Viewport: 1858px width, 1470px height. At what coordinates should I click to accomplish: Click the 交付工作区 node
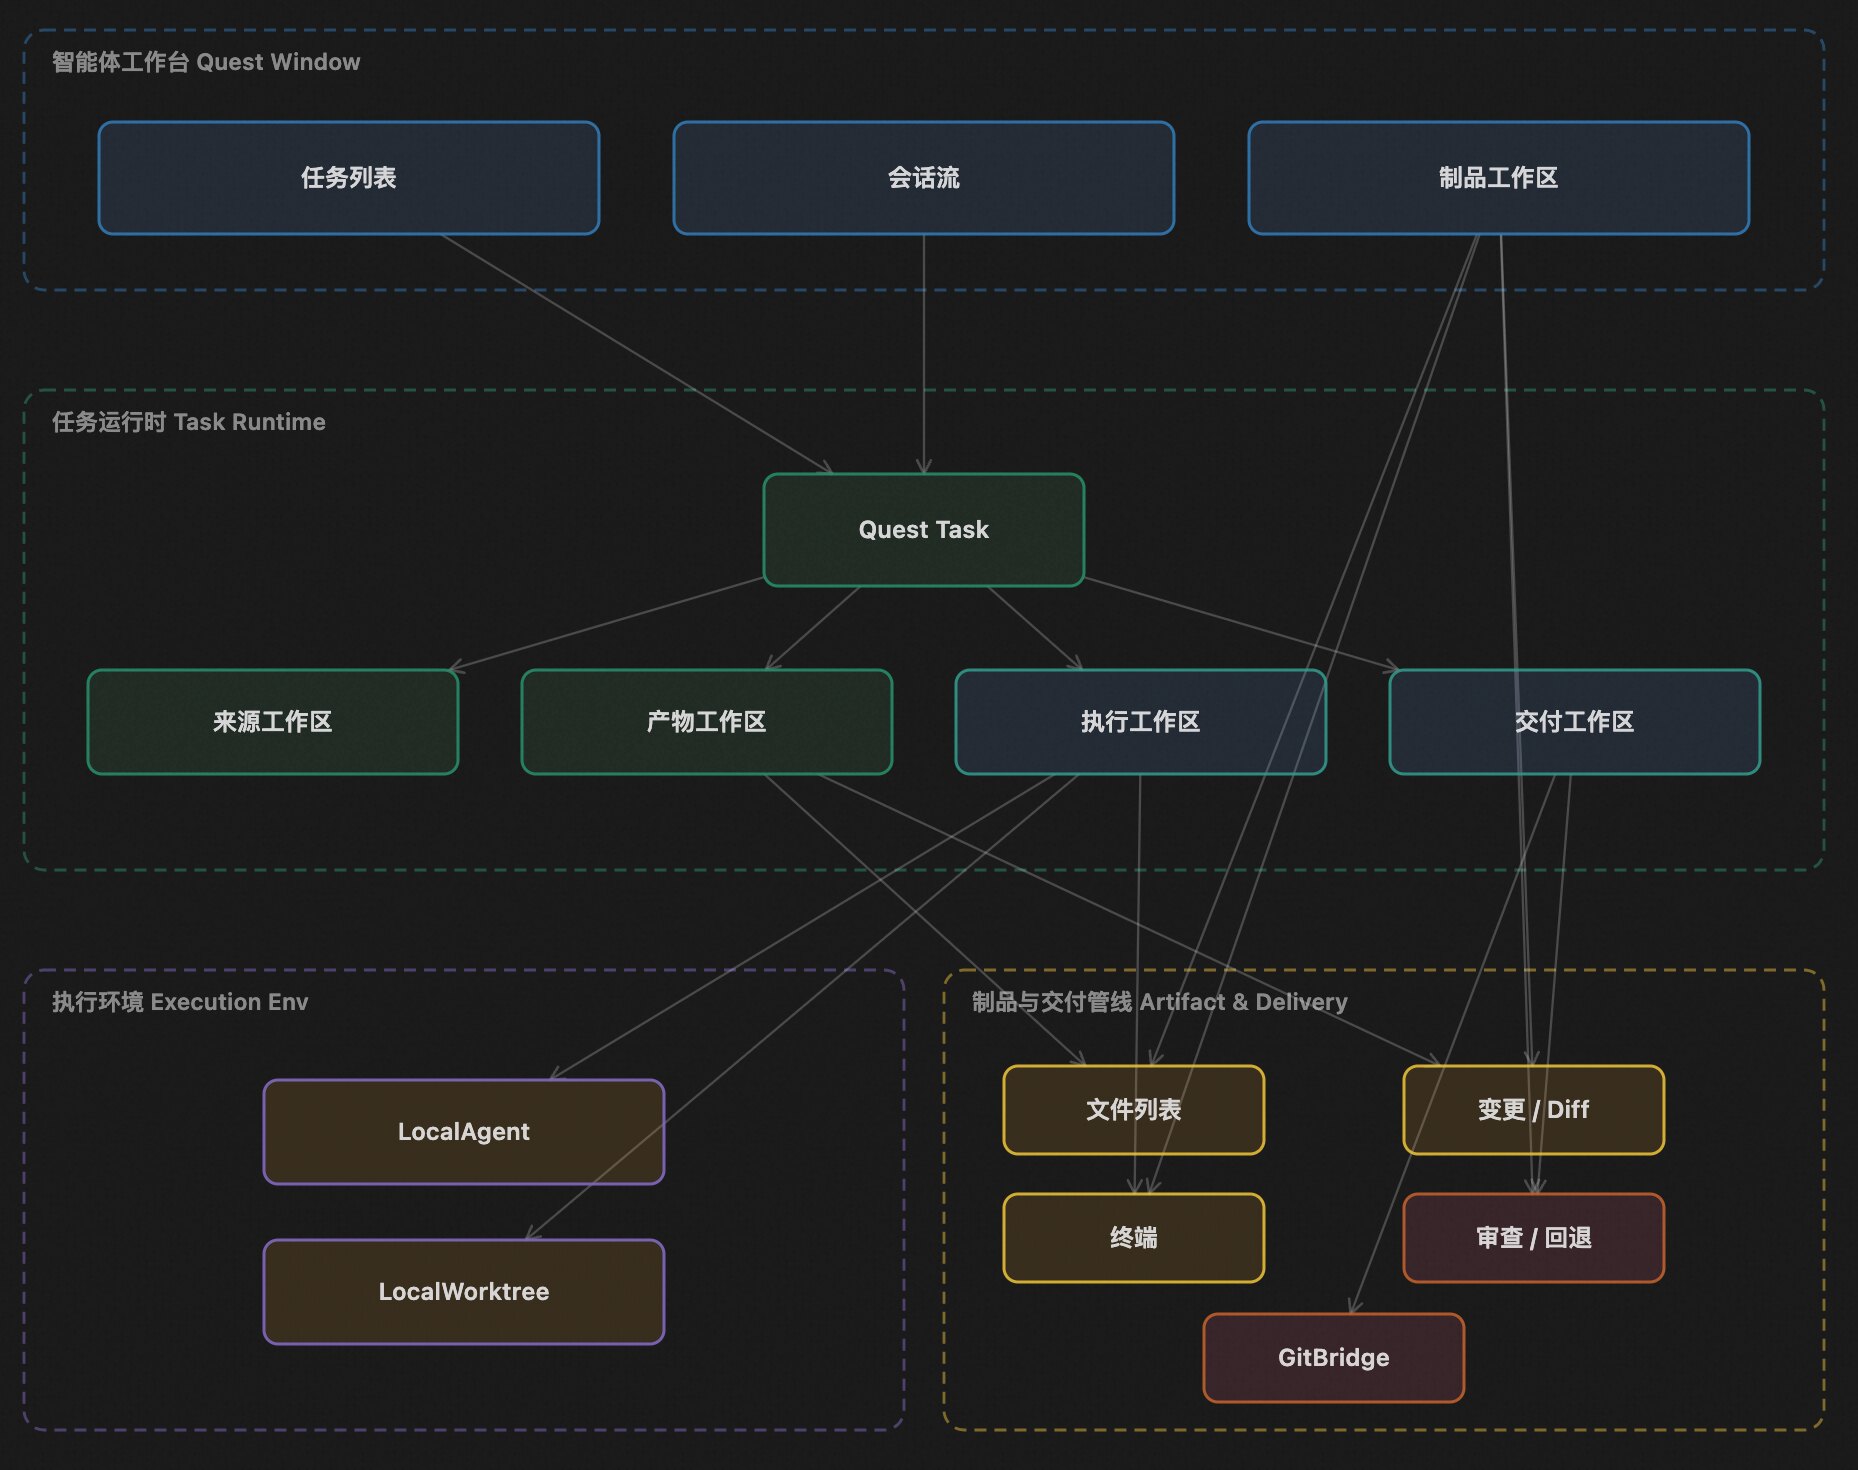tap(1575, 722)
